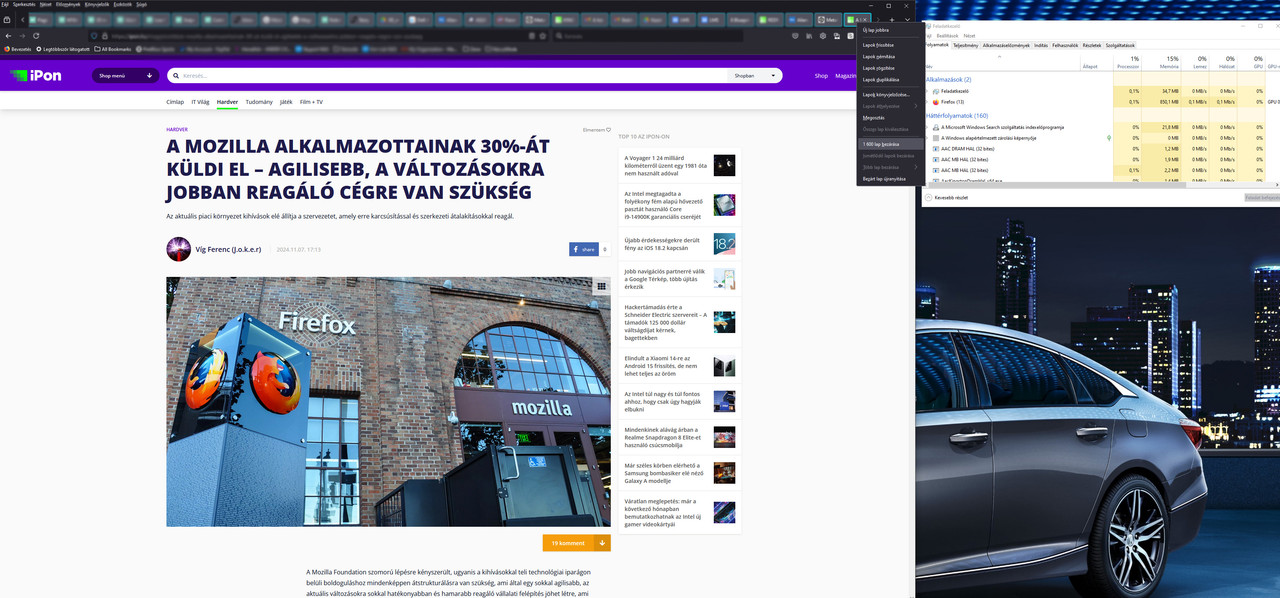Image resolution: width=1280 pixels, height=598 pixels.
Task: Switch to Alkalmazáselőzmények tab in Task Manager
Action: (x=1006, y=45)
